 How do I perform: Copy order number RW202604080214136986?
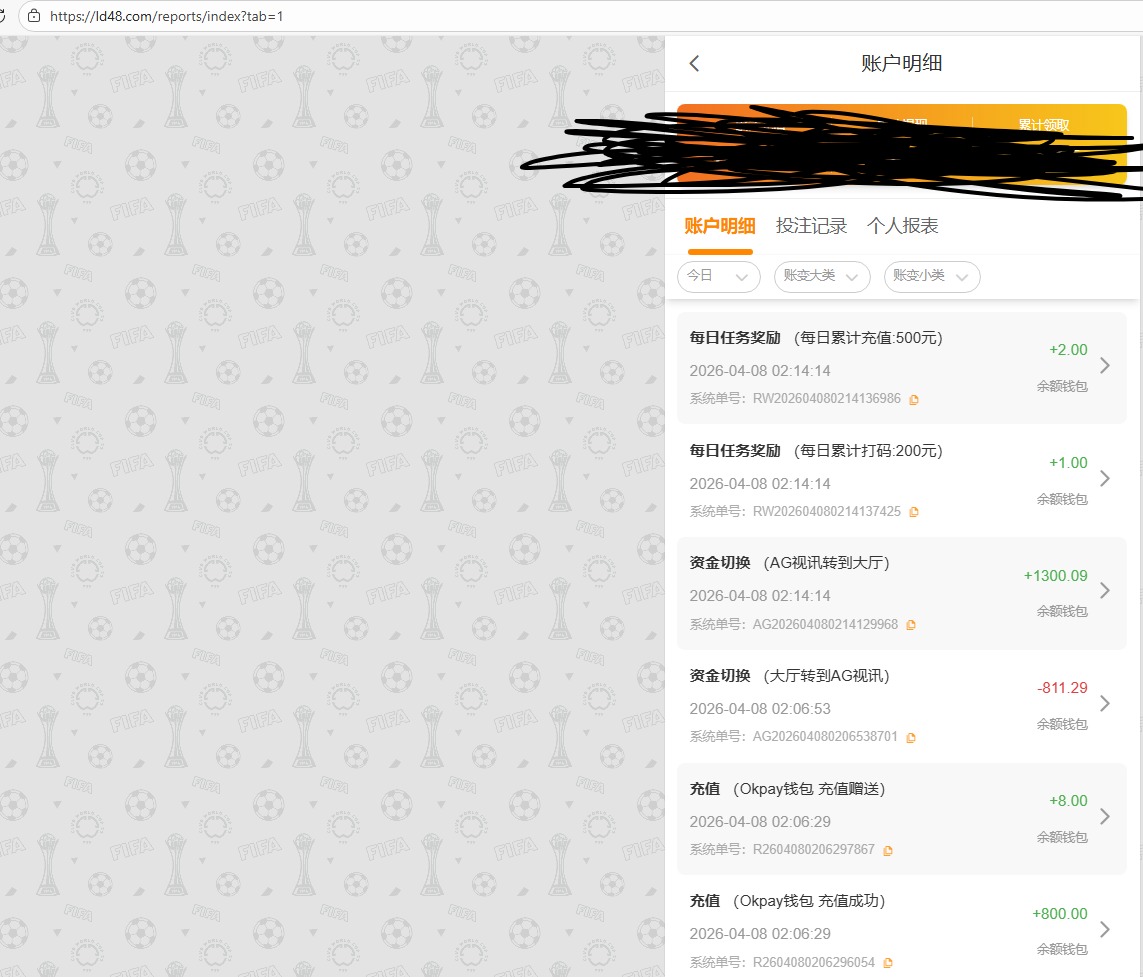point(914,399)
